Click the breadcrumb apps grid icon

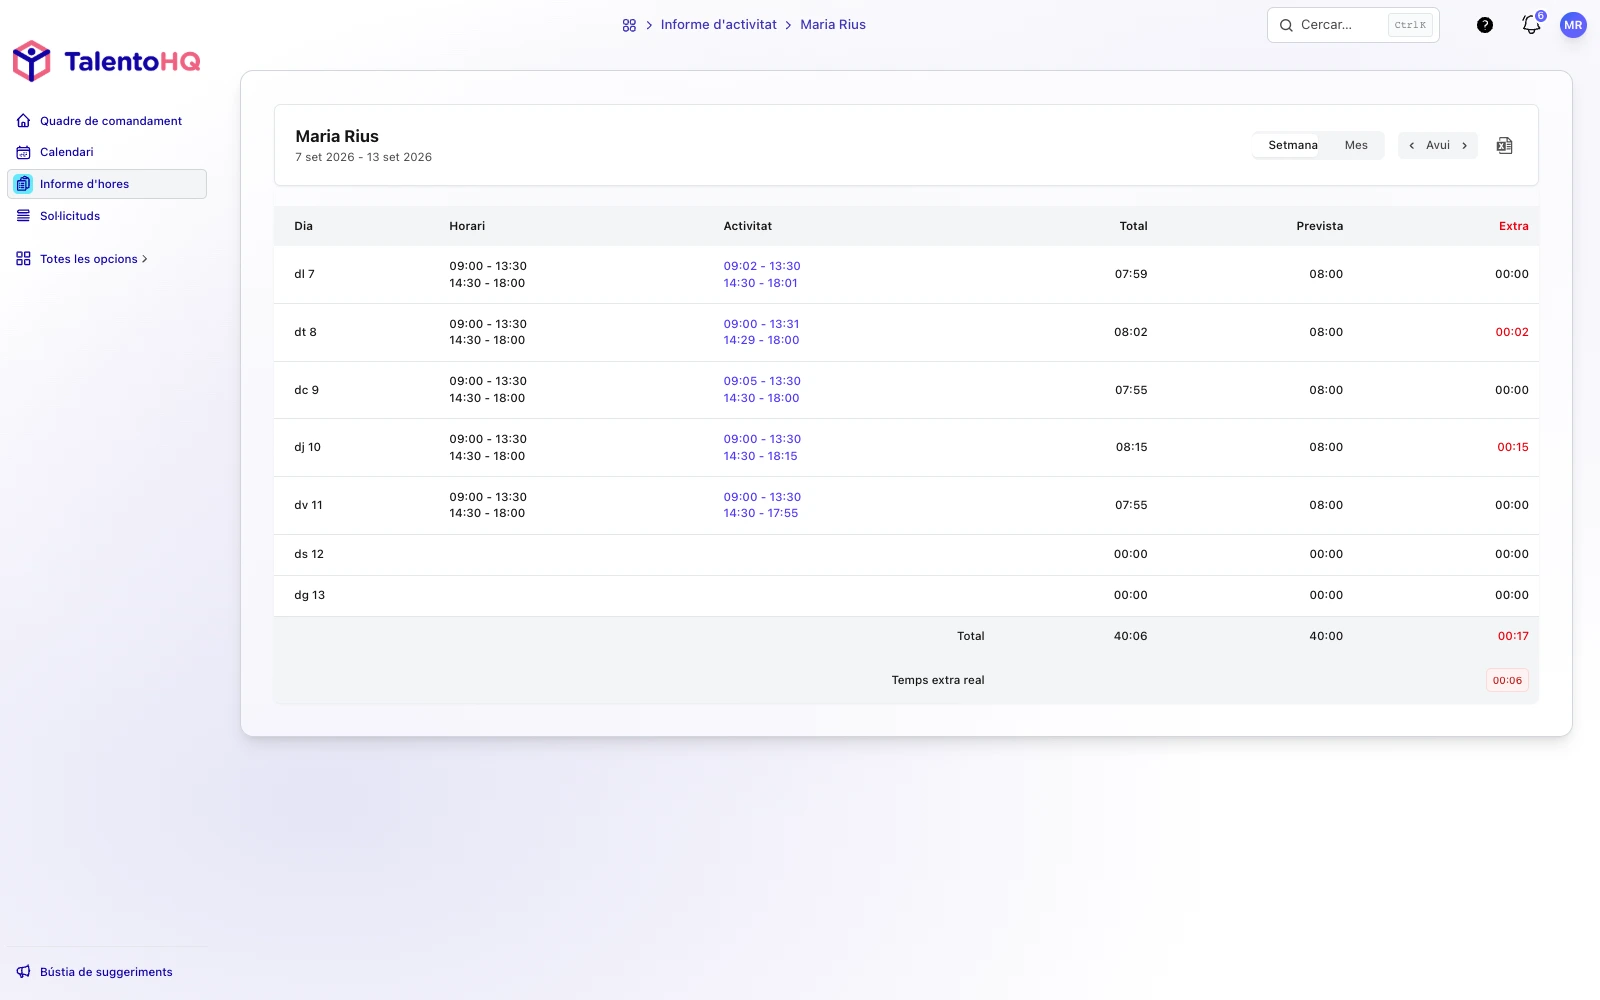click(629, 25)
